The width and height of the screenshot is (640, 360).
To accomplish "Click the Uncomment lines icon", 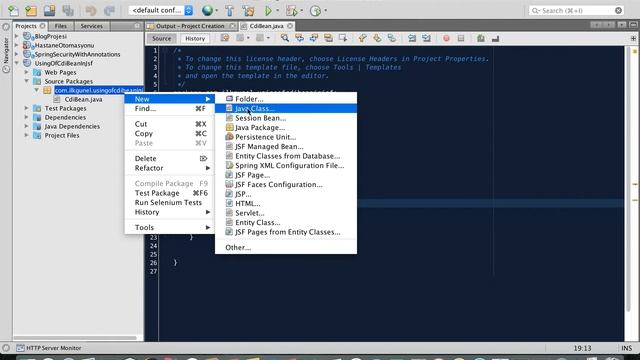I will pyautogui.click(x=496, y=38).
